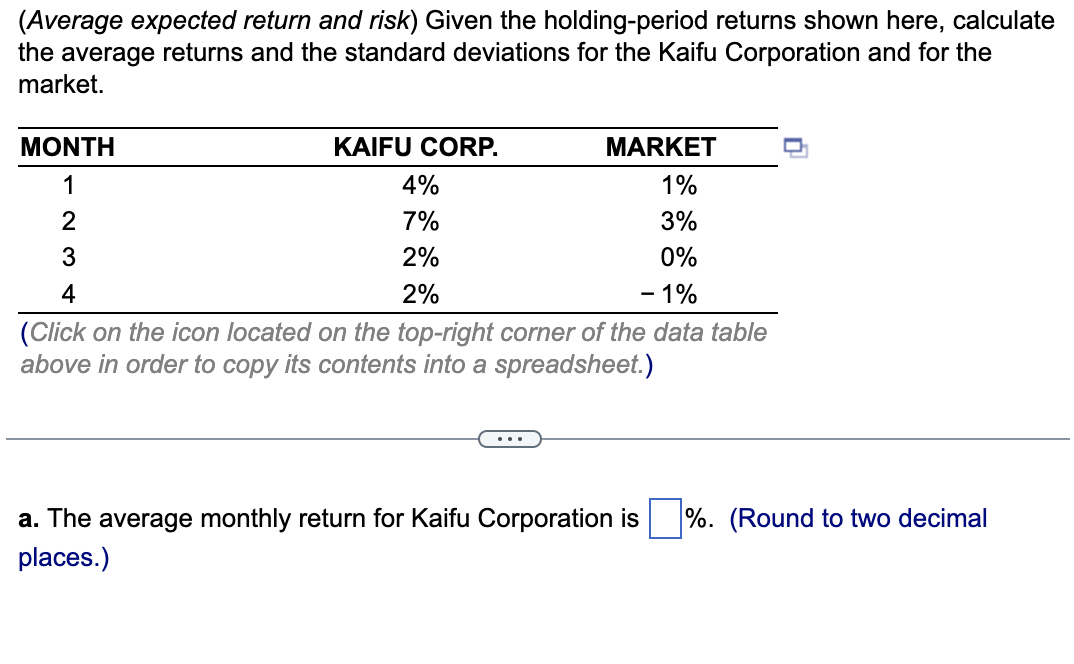Click the 4% return for month 1
Image resolution: width=1074 pixels, height=664 pixels.
420,184
